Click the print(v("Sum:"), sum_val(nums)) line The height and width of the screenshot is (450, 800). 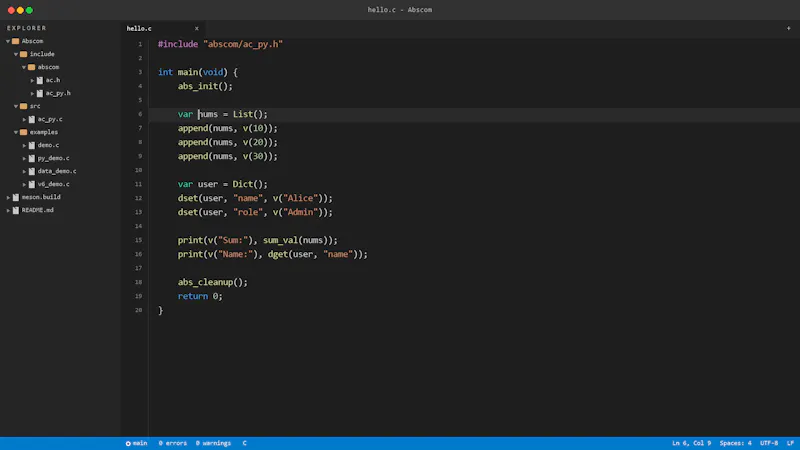point(258,240)
